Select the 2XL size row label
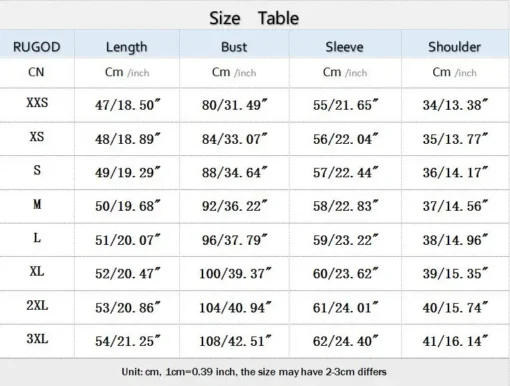510x386 pixels. point(37,305)
